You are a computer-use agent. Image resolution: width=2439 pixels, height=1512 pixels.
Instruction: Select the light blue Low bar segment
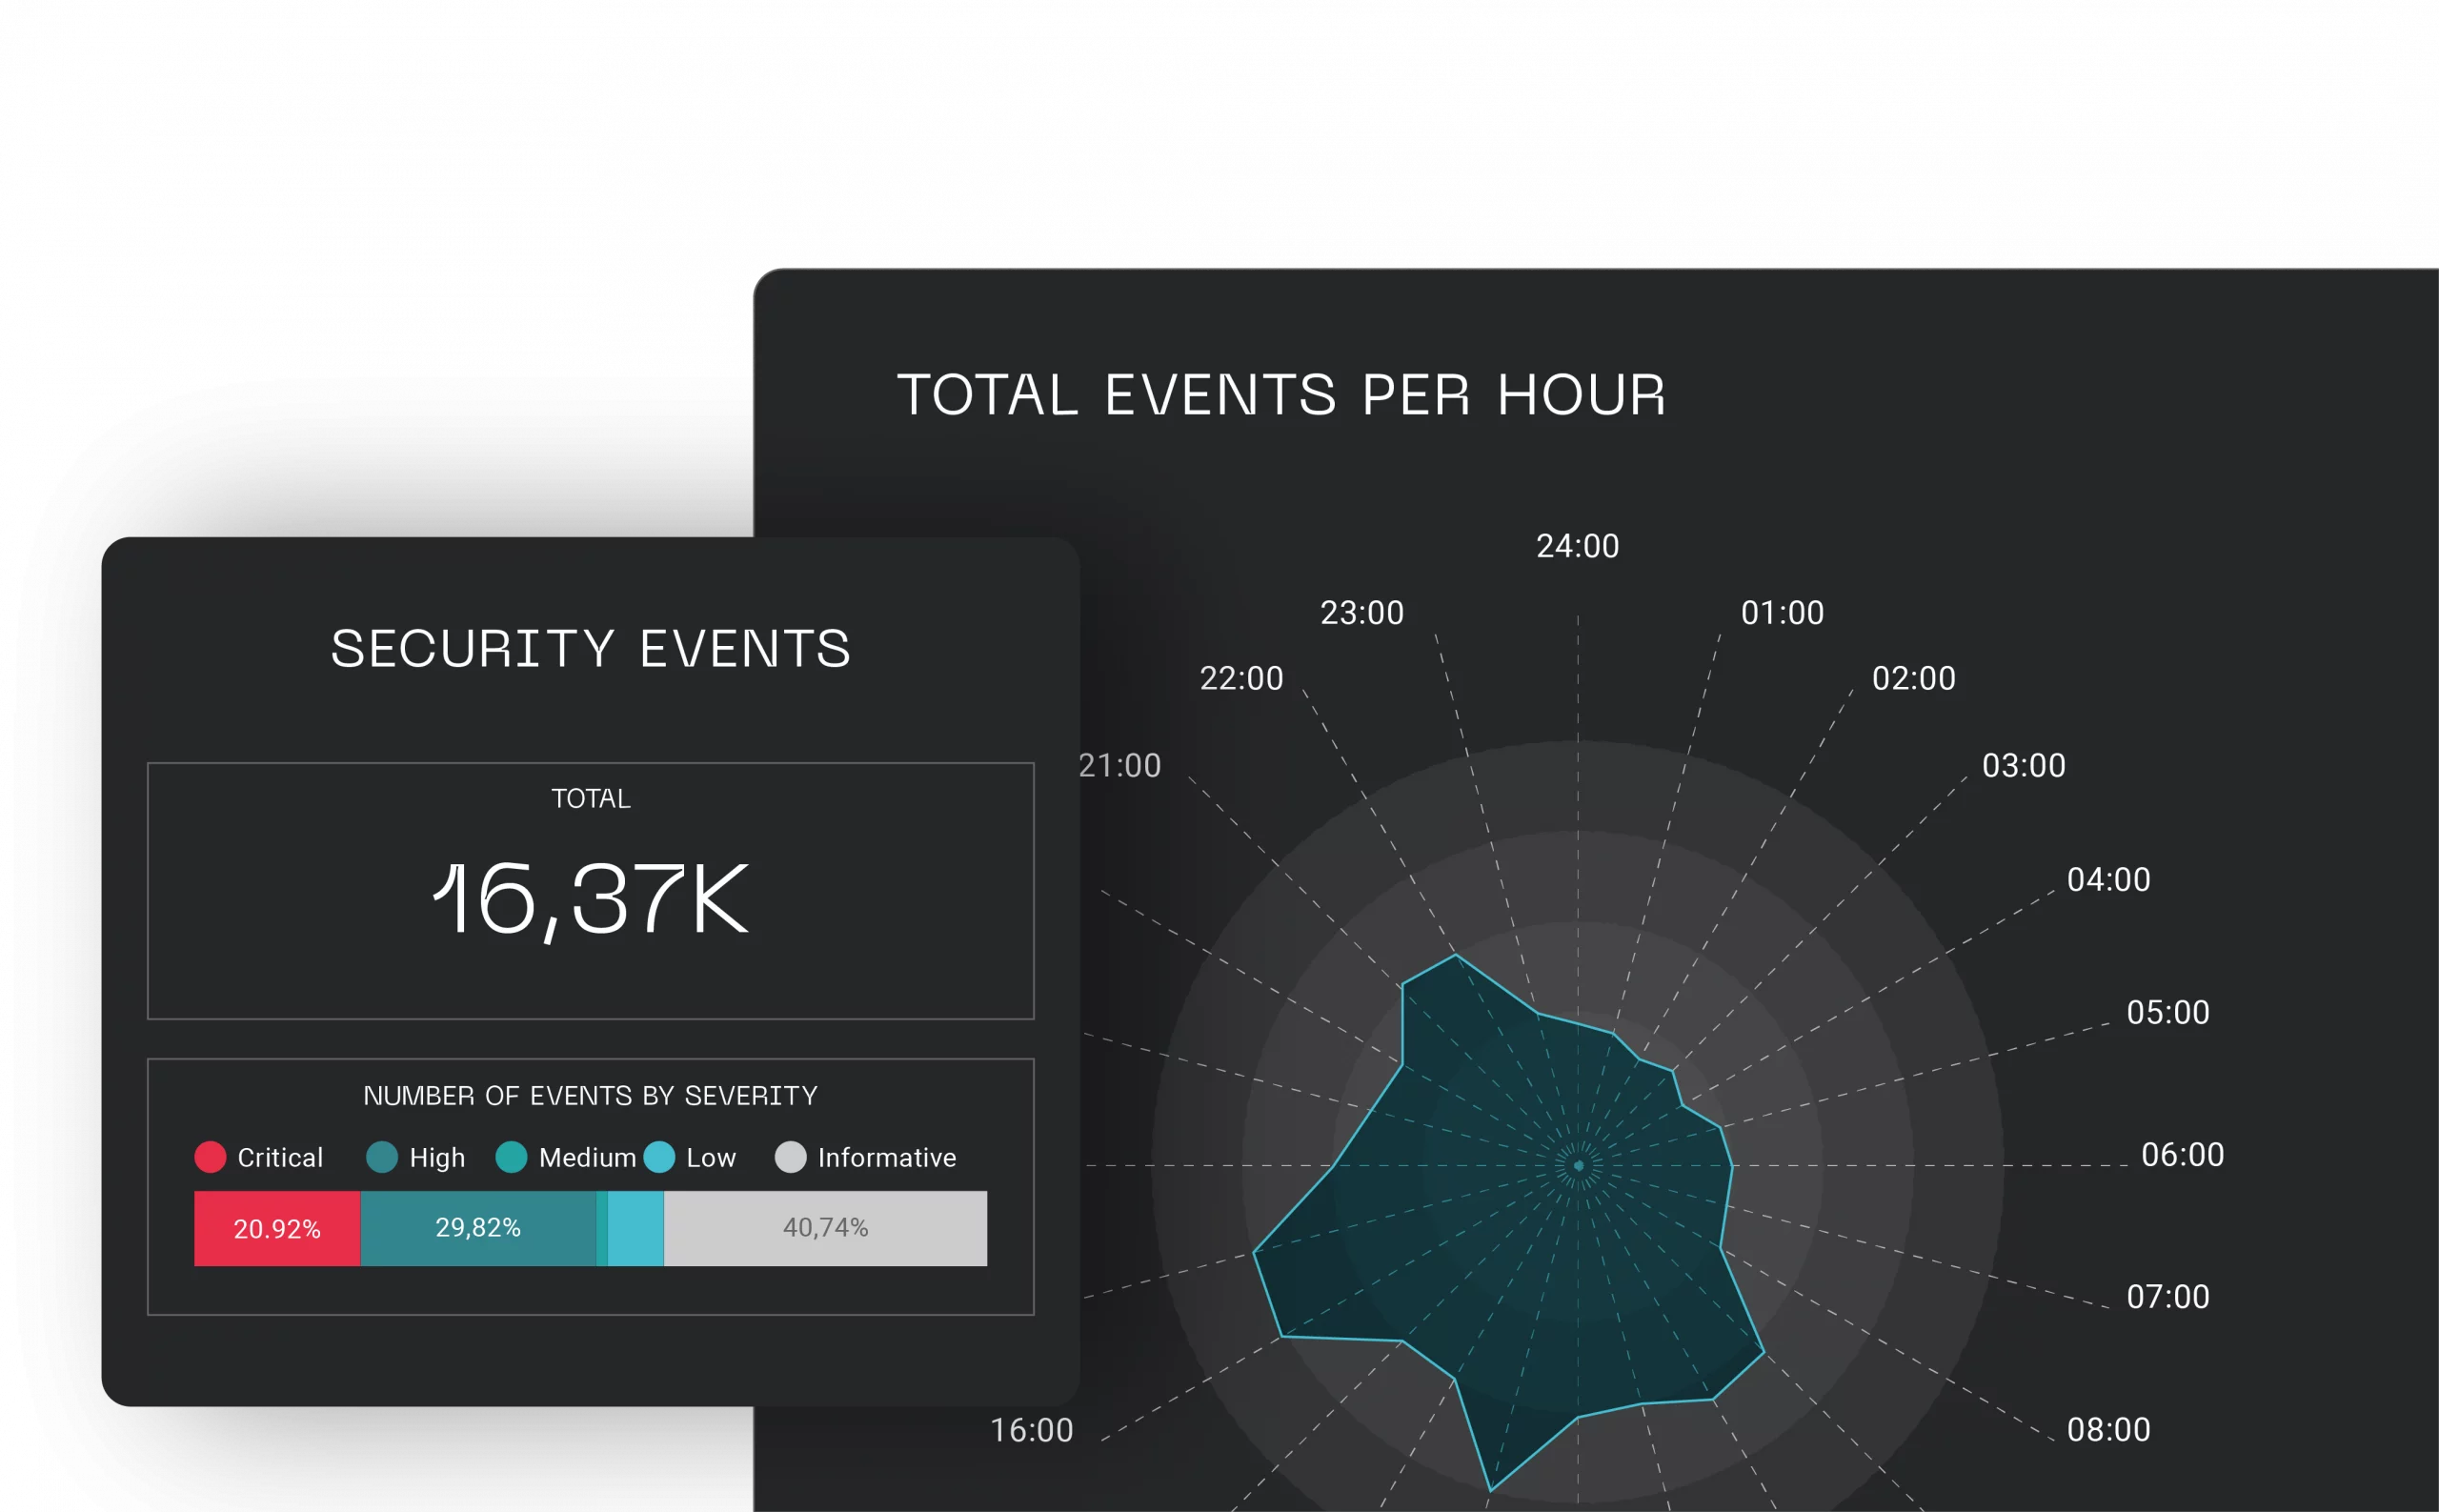[635, 1228]
